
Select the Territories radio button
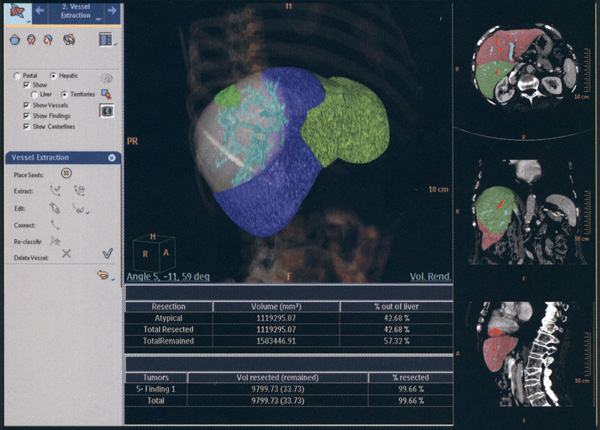(65, 94)
